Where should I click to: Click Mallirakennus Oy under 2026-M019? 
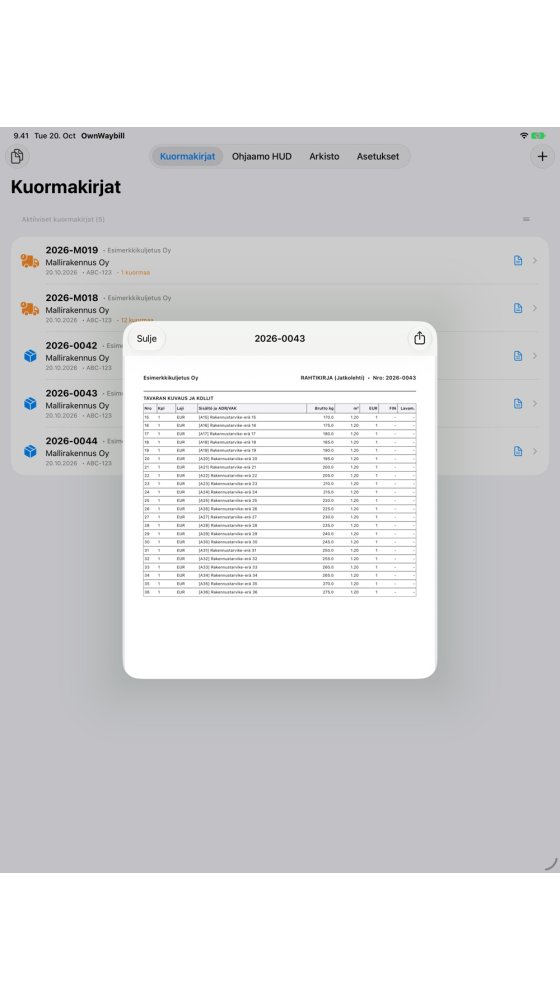pos(77,262)
